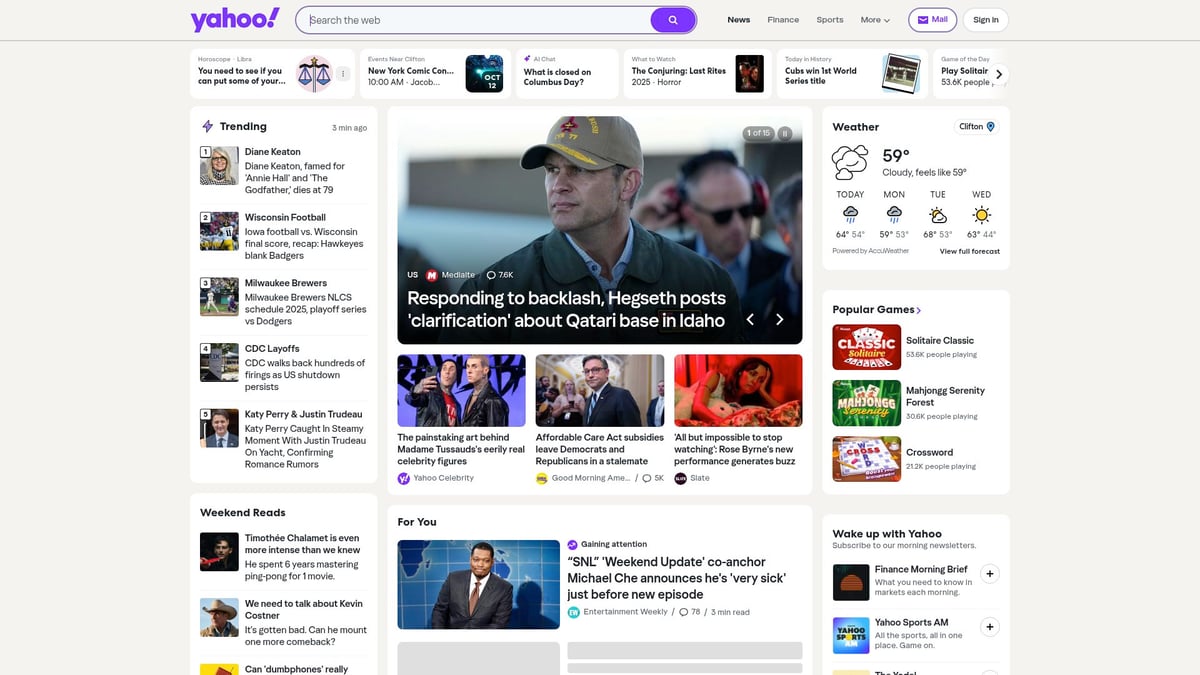The width and height of the screenshot is (1200, 675).
Task: Open Affordable Care Act subsidies headline
Action: click(599, 450)
